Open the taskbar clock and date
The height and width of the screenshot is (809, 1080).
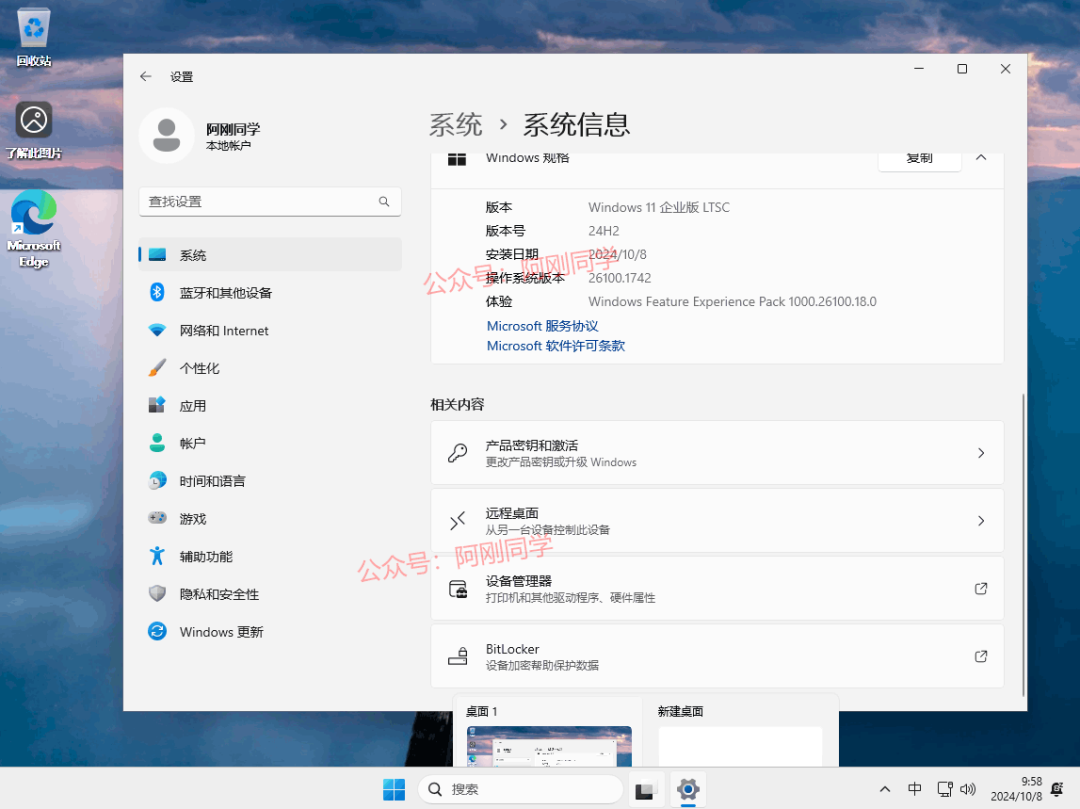[x=1016, y=789]
